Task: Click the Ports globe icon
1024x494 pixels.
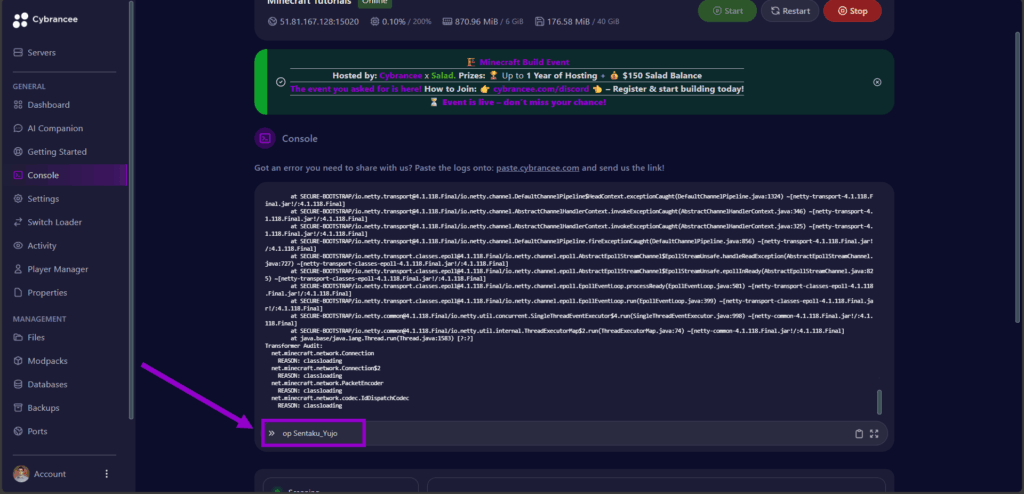Action: coord(18,431)
